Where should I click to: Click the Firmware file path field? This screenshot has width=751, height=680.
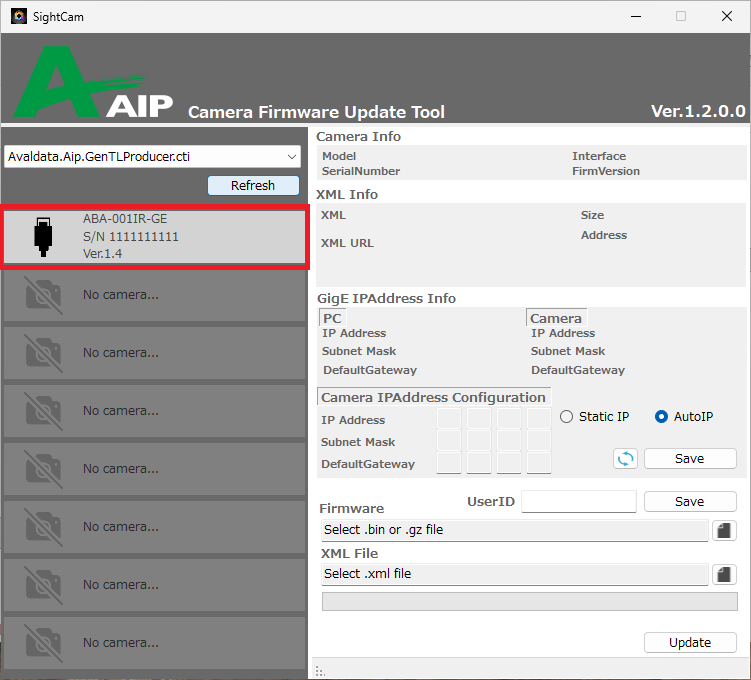point(514,530)
